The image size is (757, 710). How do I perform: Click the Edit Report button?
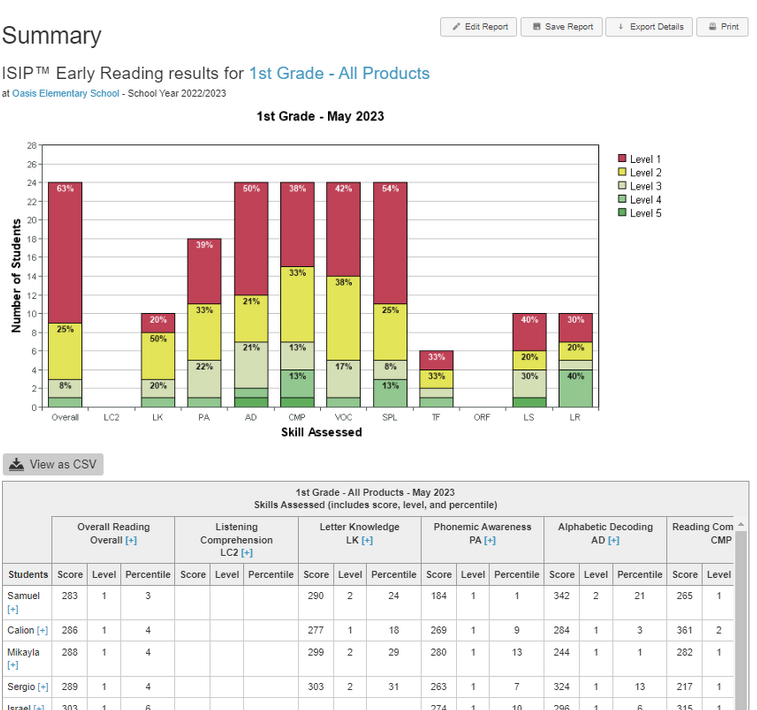478,27
